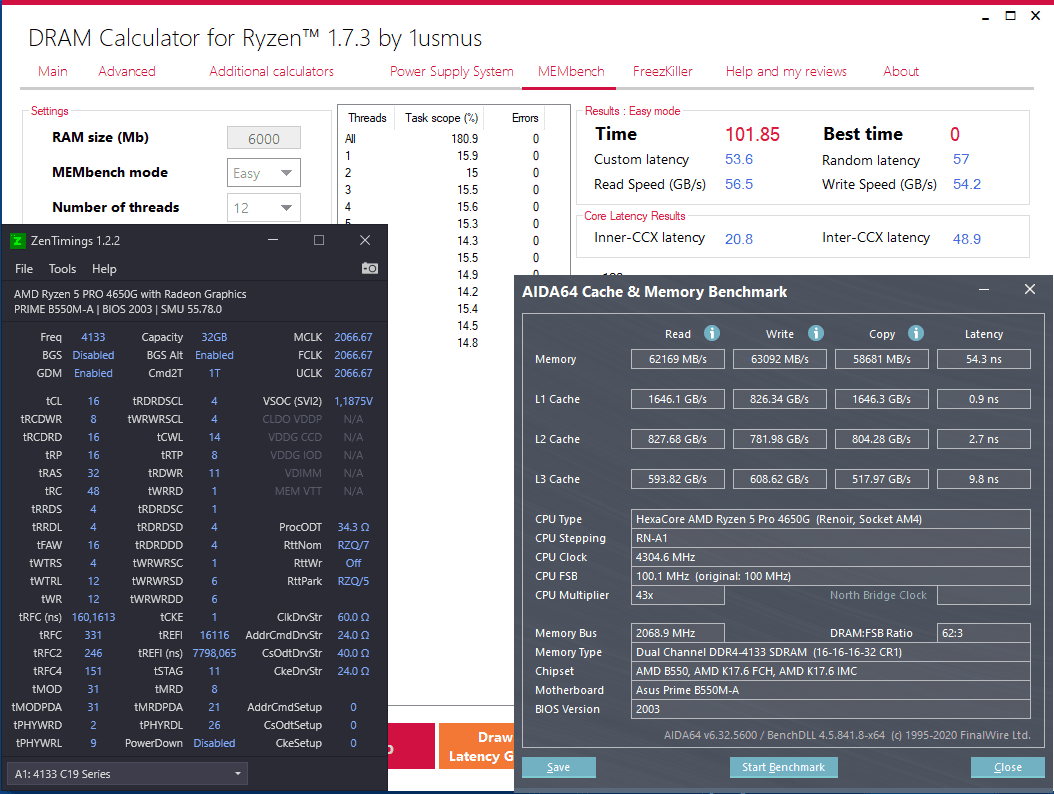This screenshot has width=1054, height=794.
Task: Click the ZenTimings green Z app icon
Action: tap(18, 241)
